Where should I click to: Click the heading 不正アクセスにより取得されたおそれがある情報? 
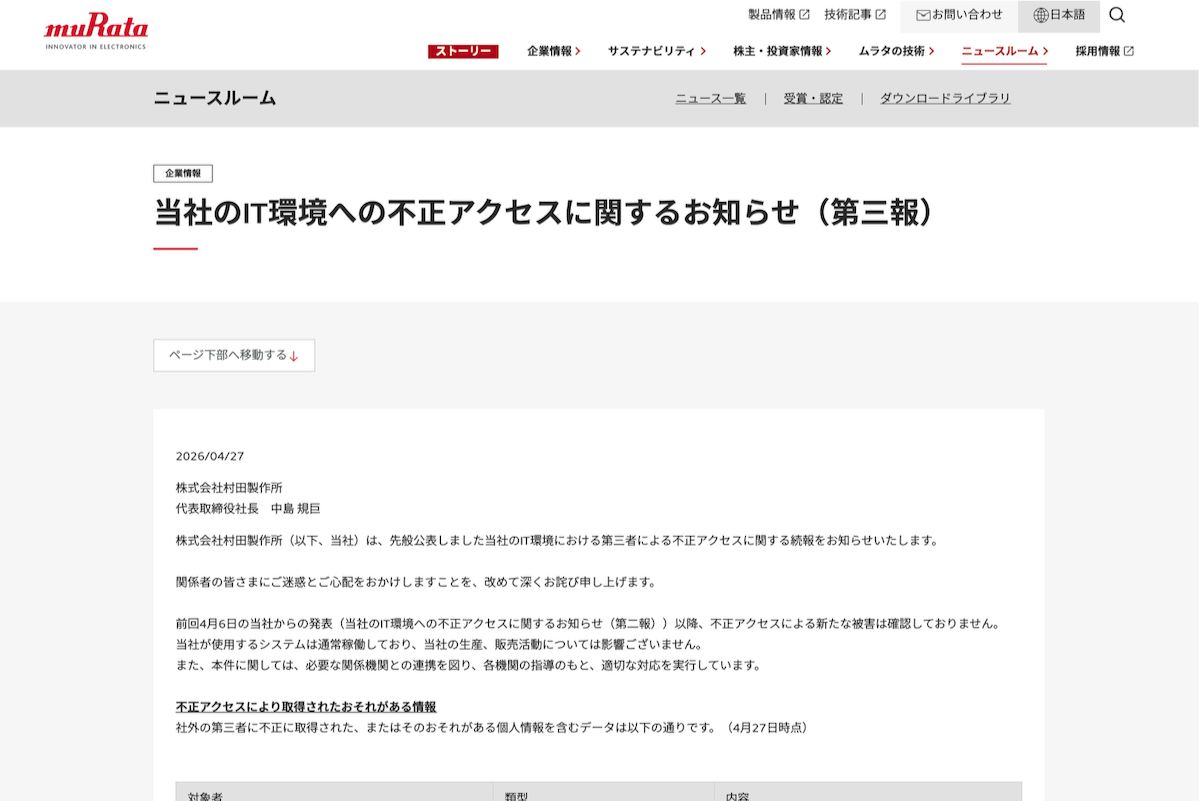306,707
